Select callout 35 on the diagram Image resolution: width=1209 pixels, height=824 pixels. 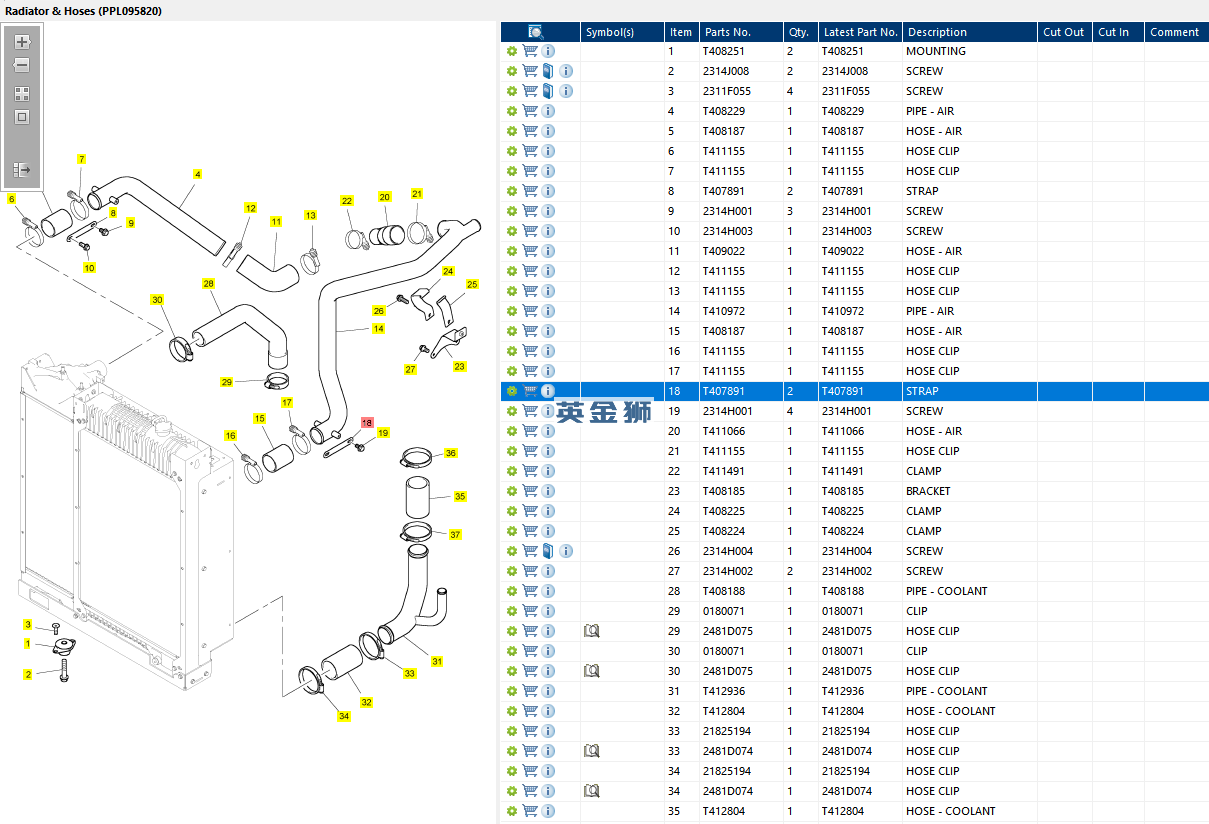pyautogui.click(x=460, y=496)
